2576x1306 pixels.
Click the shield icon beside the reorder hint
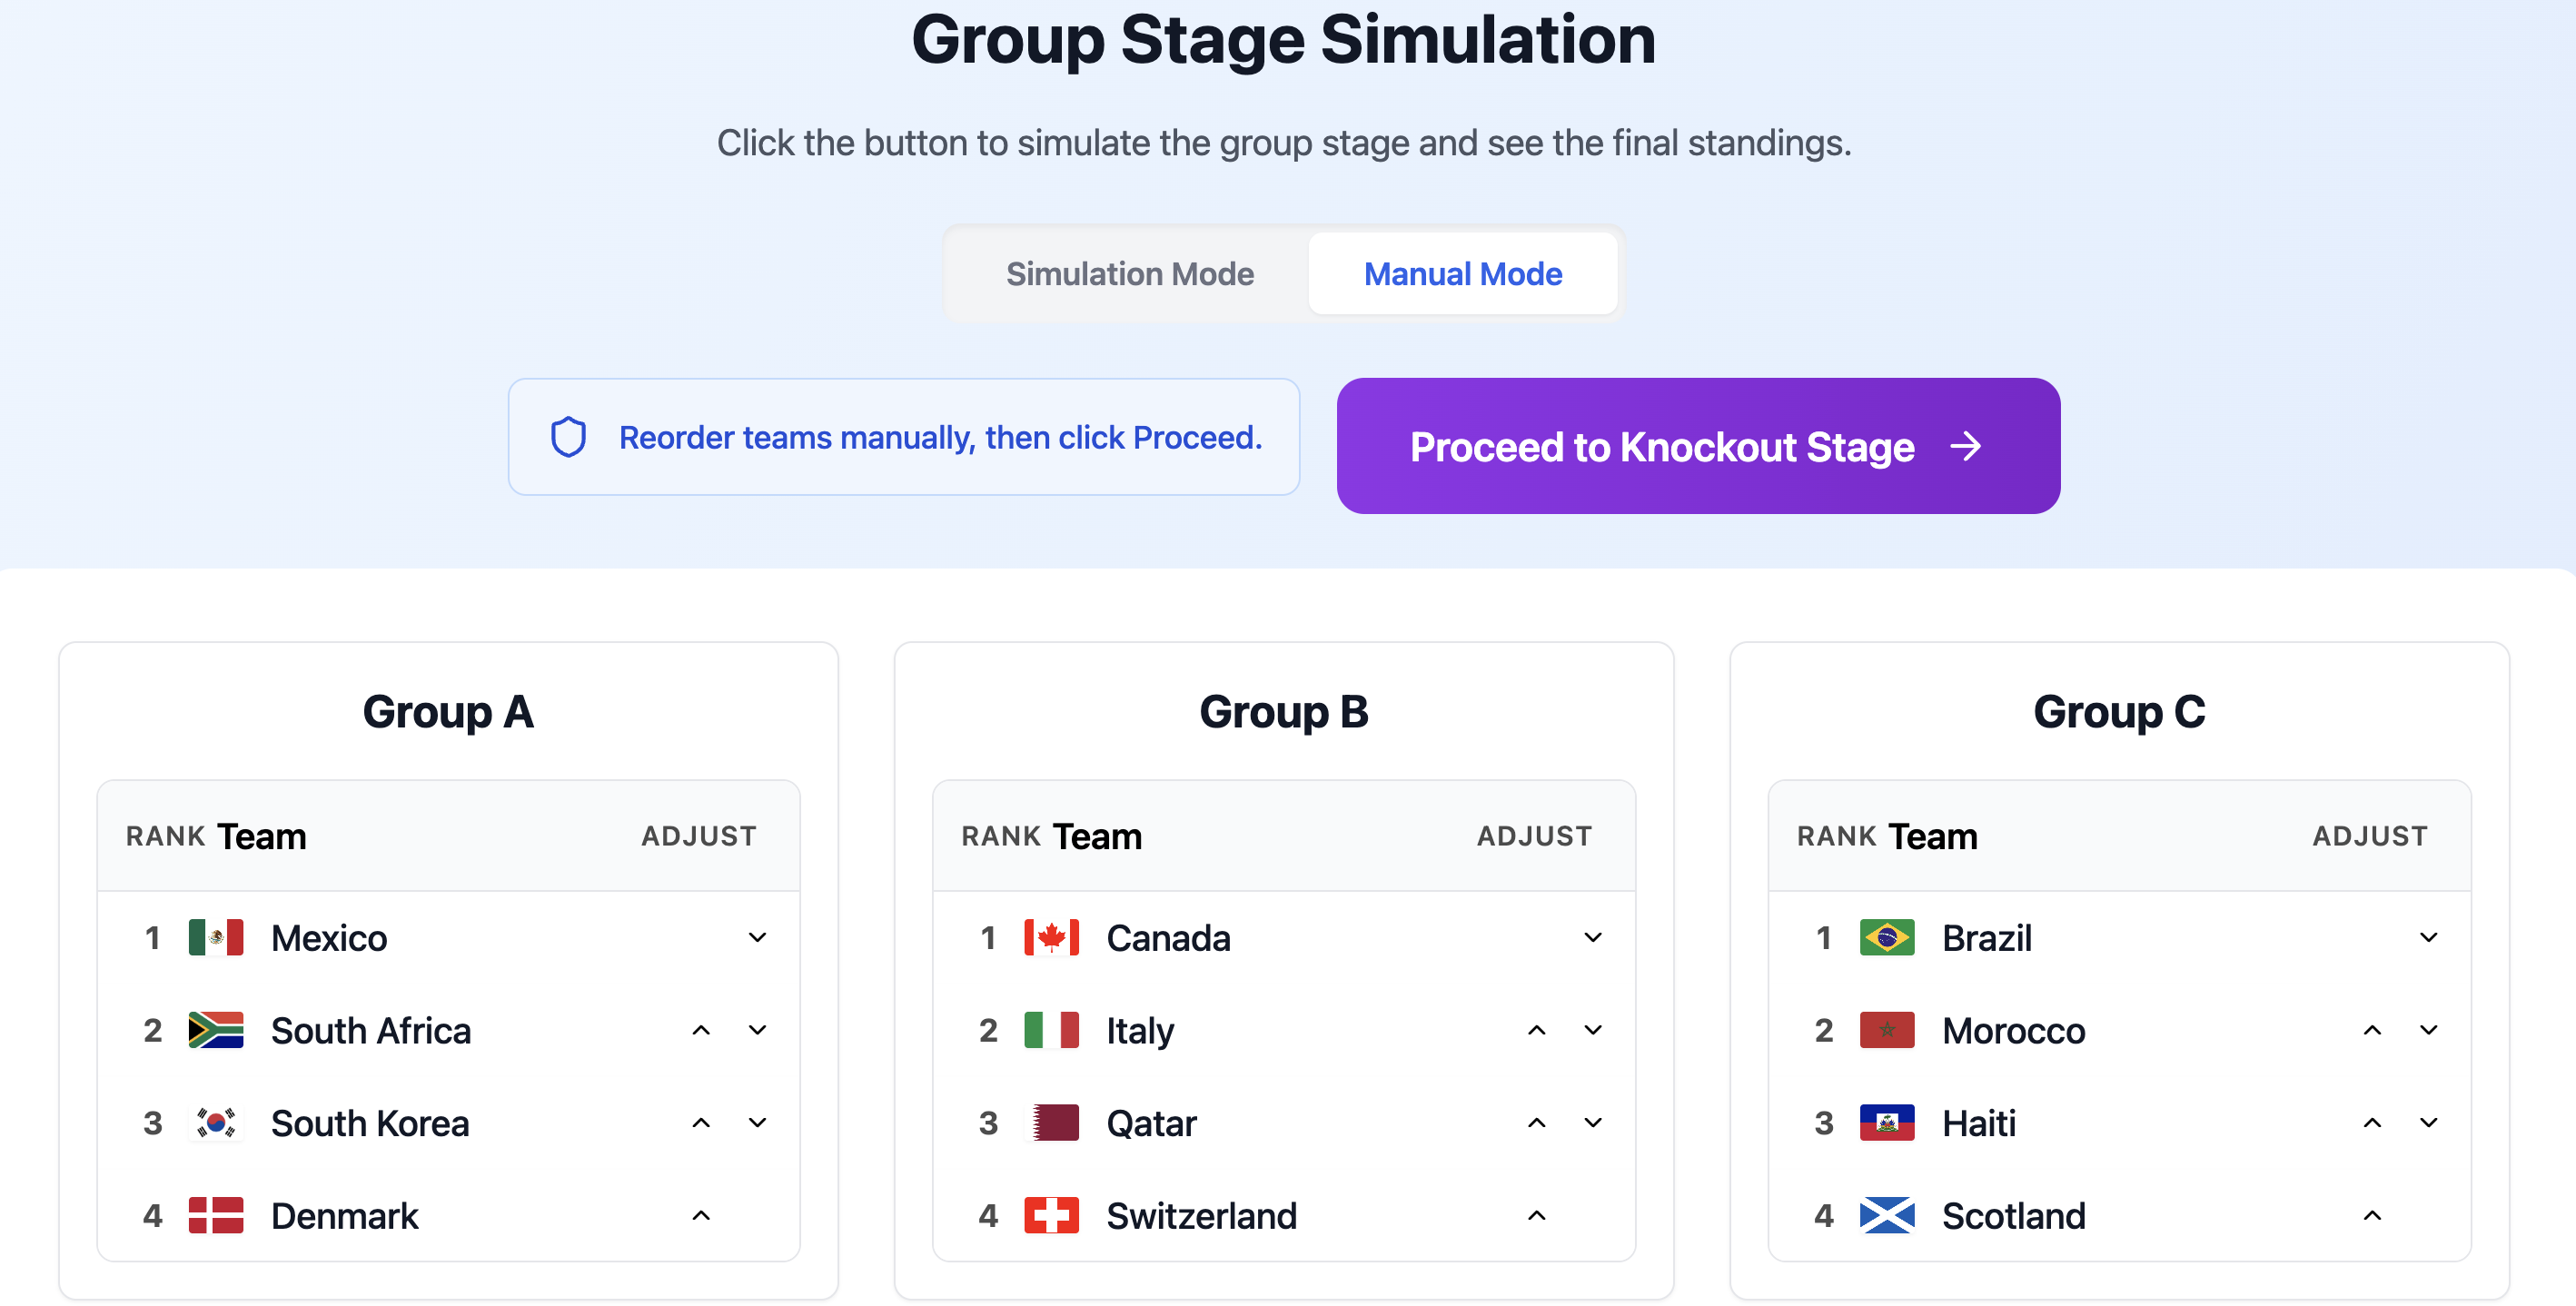coord(567,437)
